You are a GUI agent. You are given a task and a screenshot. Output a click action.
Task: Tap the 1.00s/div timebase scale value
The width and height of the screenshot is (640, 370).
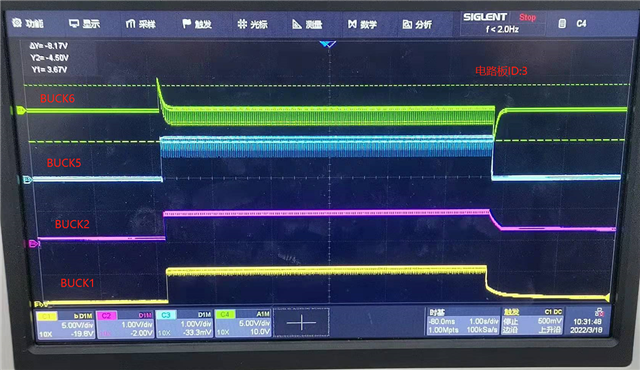[484, 321]
